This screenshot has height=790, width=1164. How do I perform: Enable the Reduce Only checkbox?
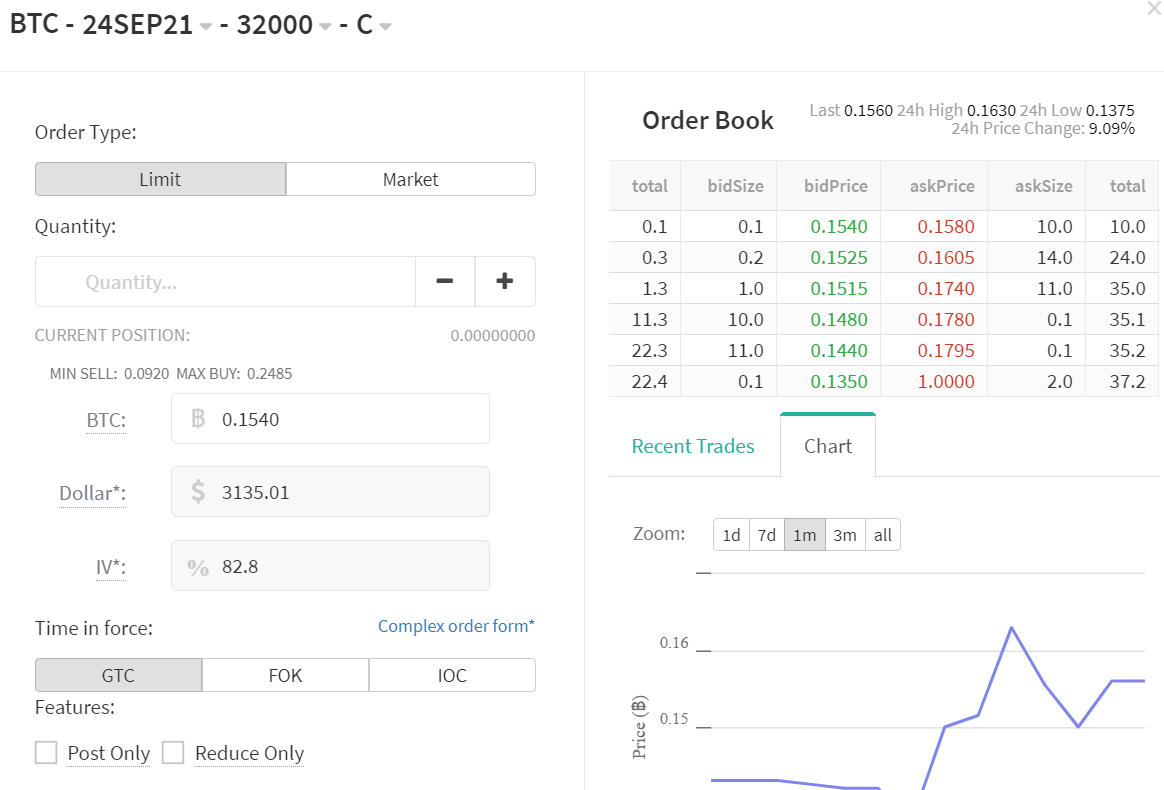click(173, 752)
